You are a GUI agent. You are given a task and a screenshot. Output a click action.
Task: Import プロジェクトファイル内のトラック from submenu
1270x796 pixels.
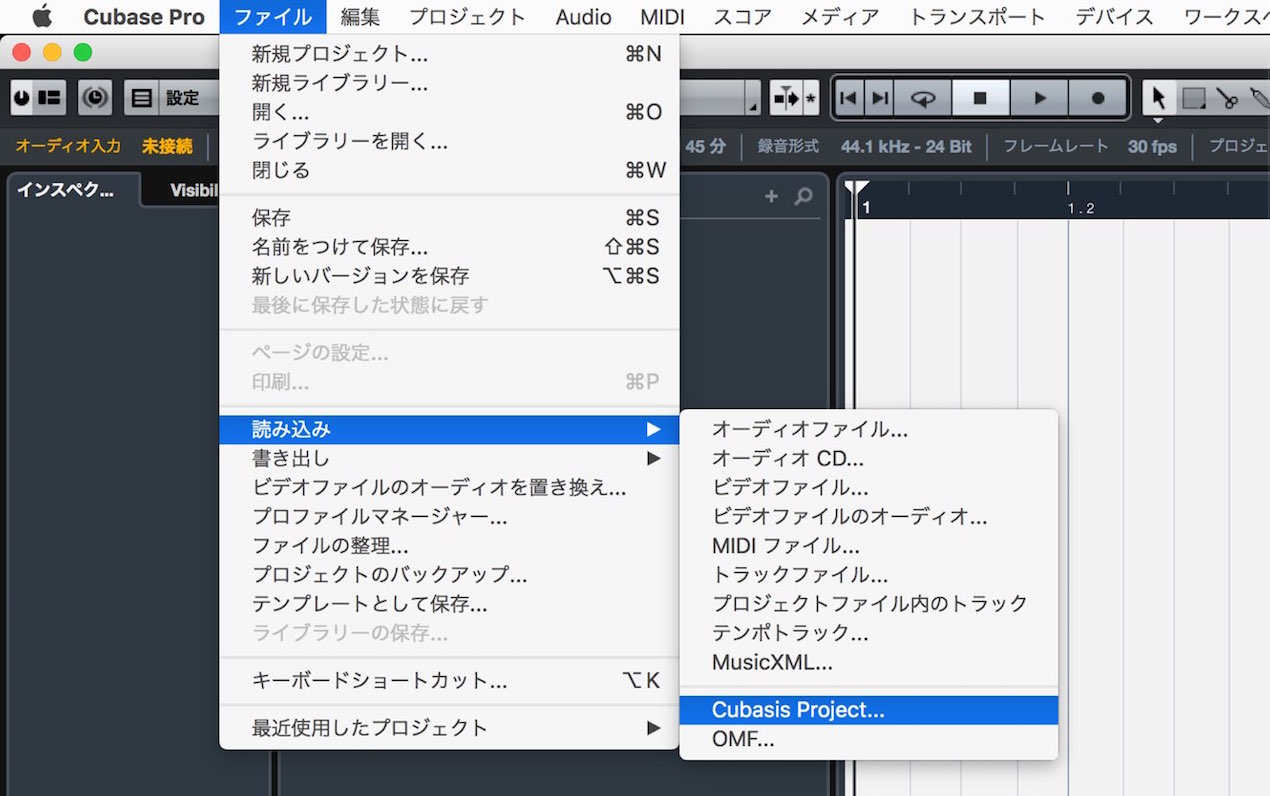(x=869, y=604)
